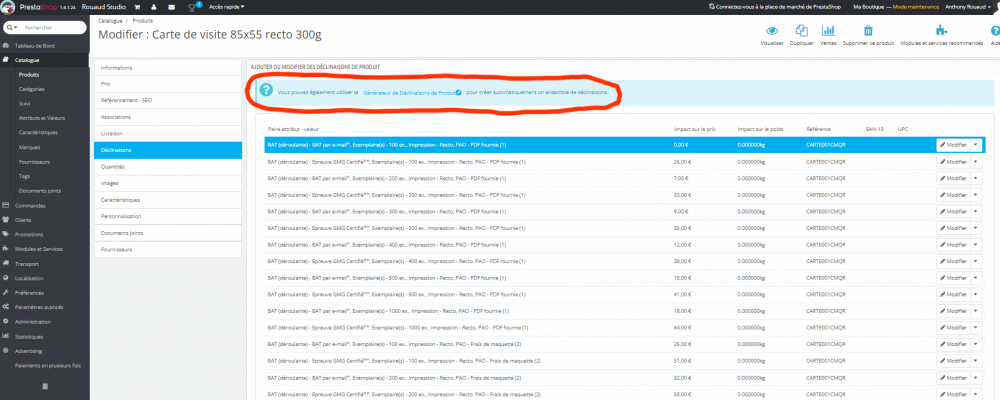
Task: Open Accès rapide dropdown
Action: tap(227, 7)
